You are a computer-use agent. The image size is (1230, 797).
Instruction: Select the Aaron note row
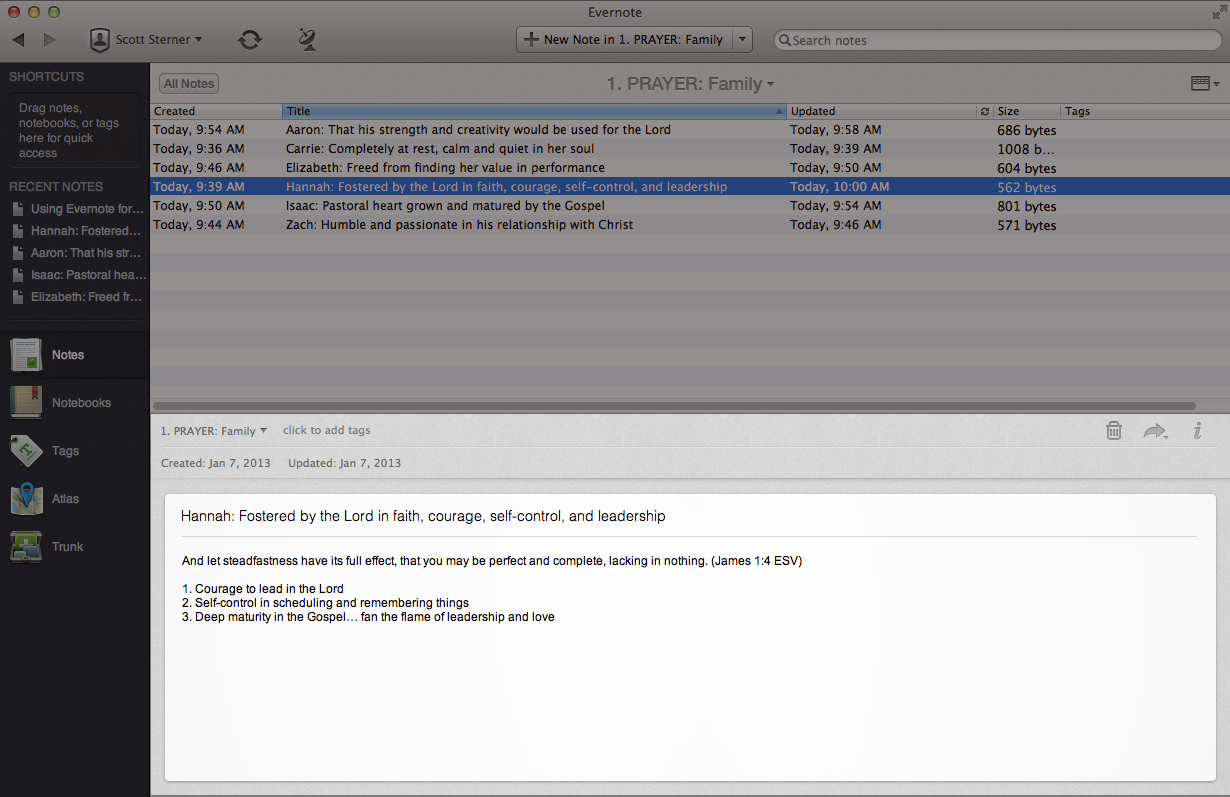(x=690, y=130)
